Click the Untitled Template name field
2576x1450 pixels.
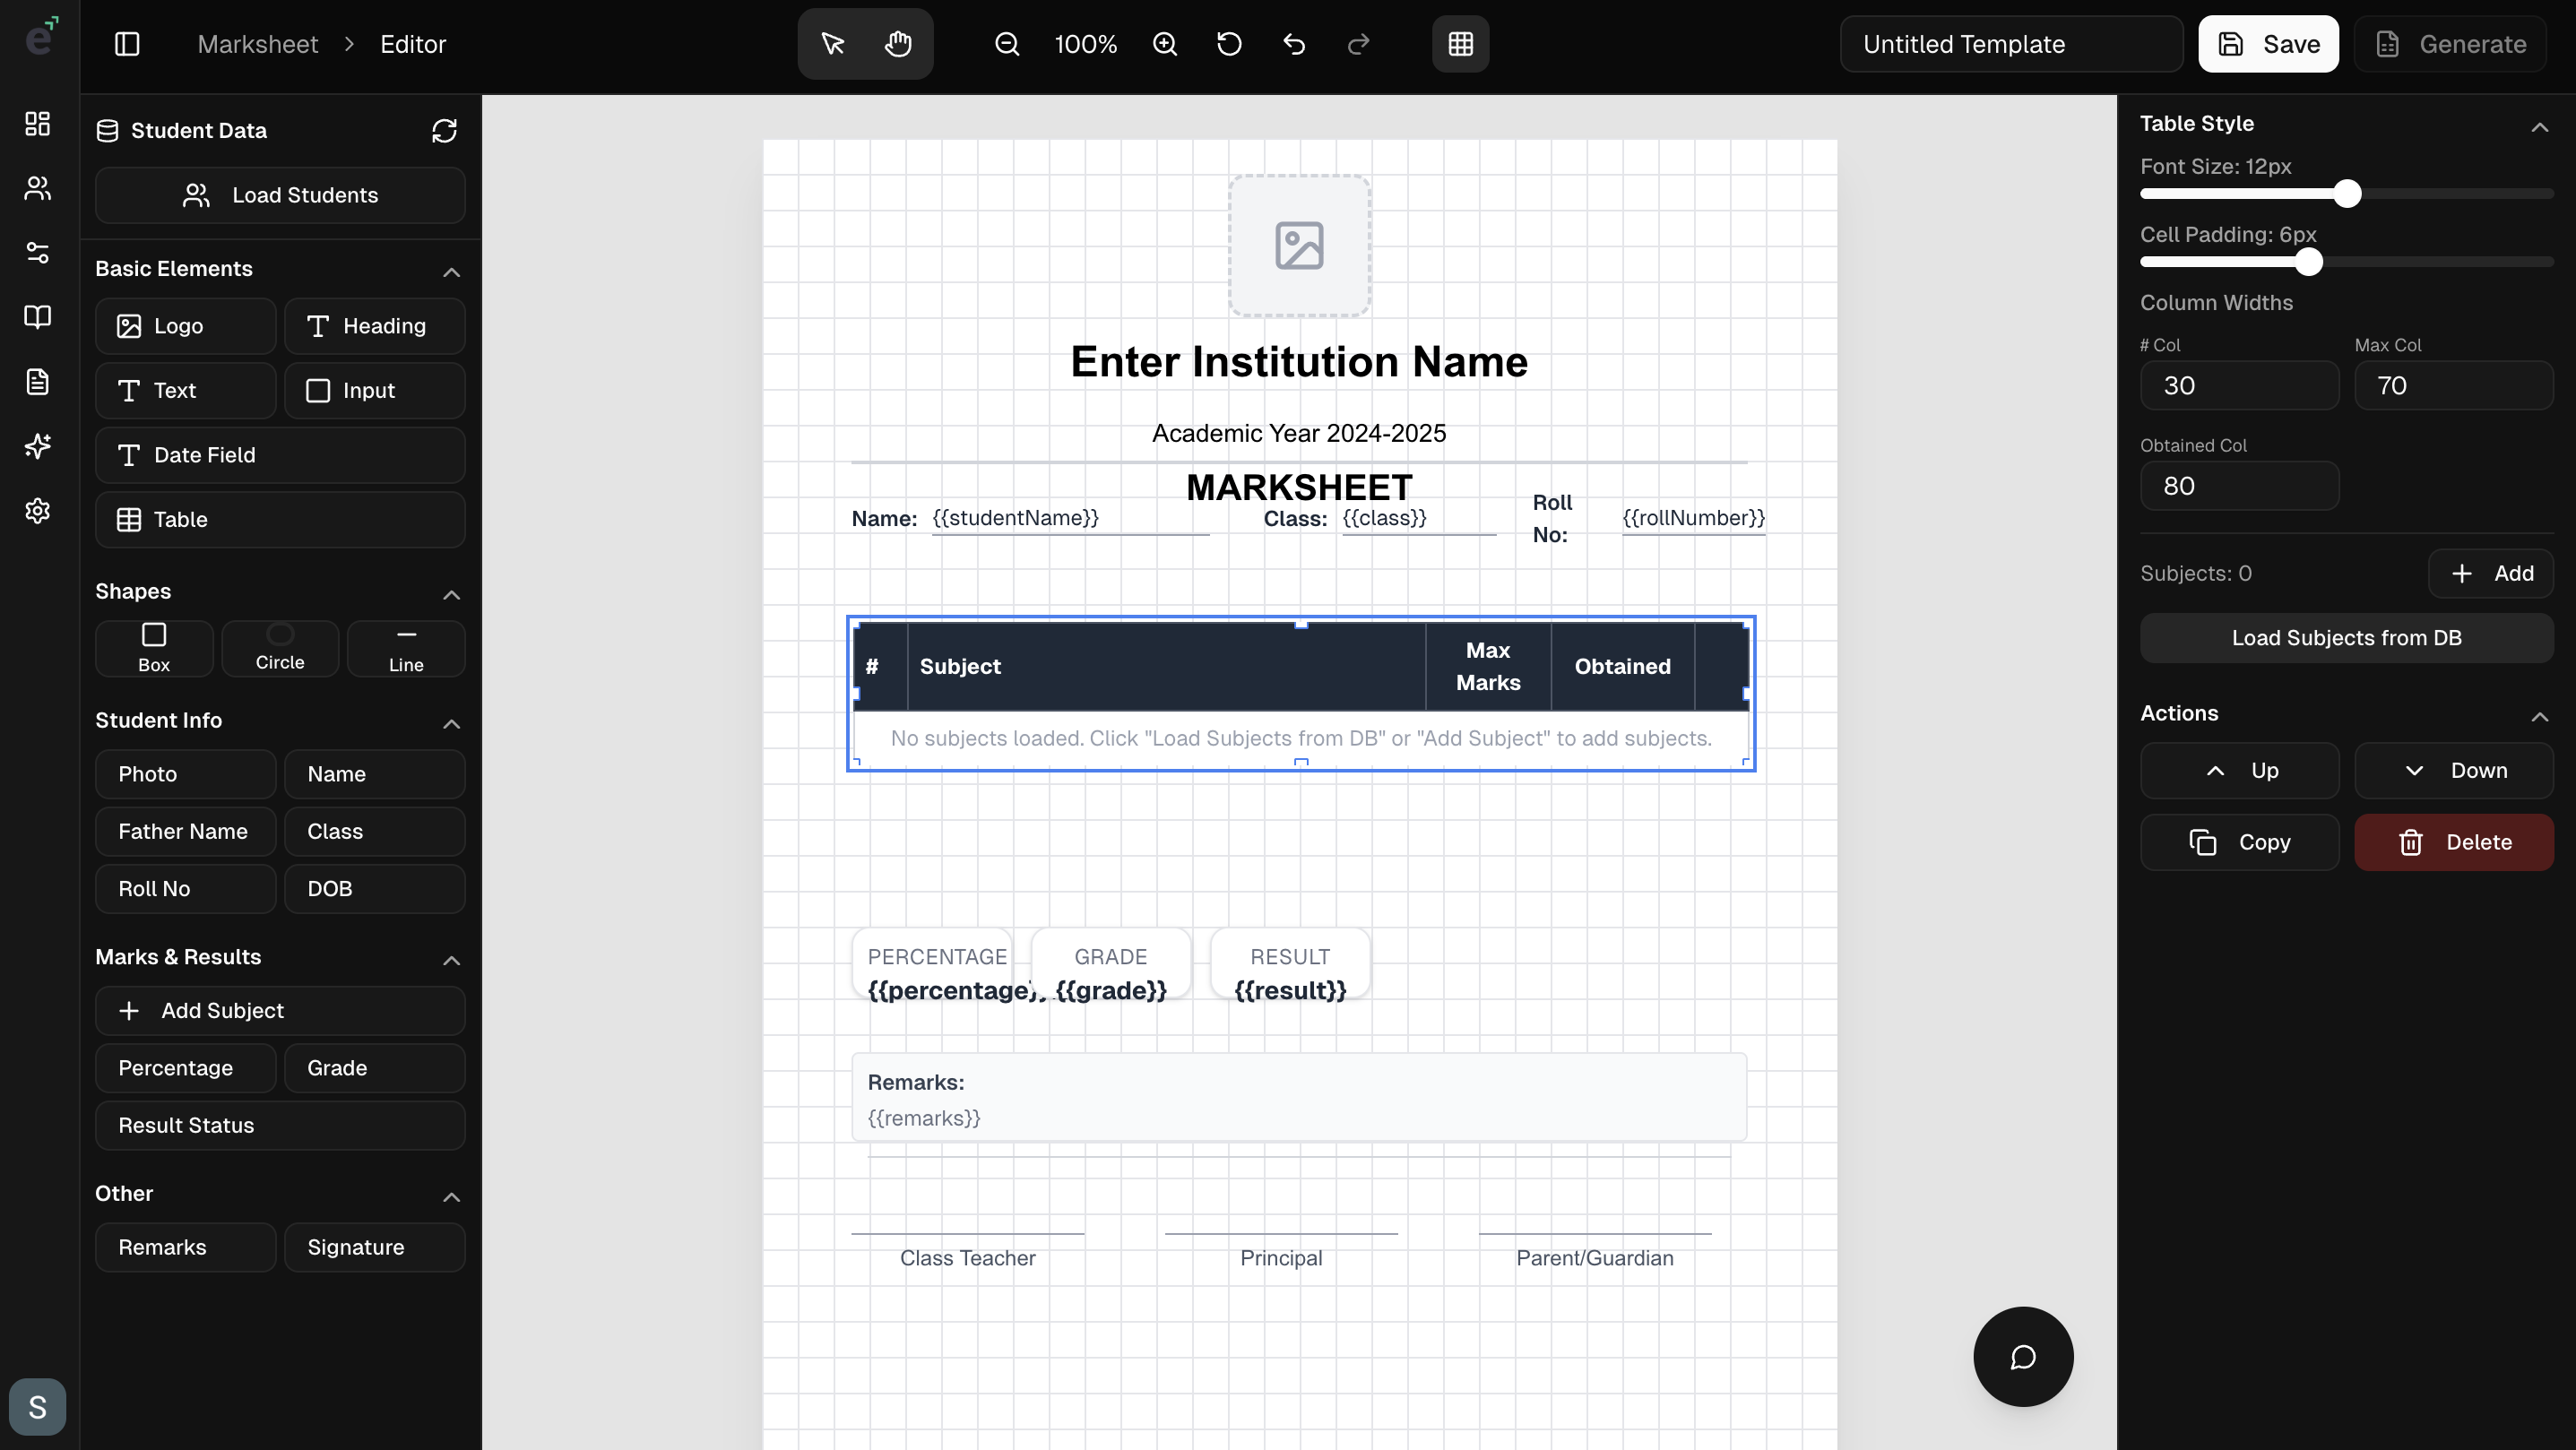[2011, 44]
